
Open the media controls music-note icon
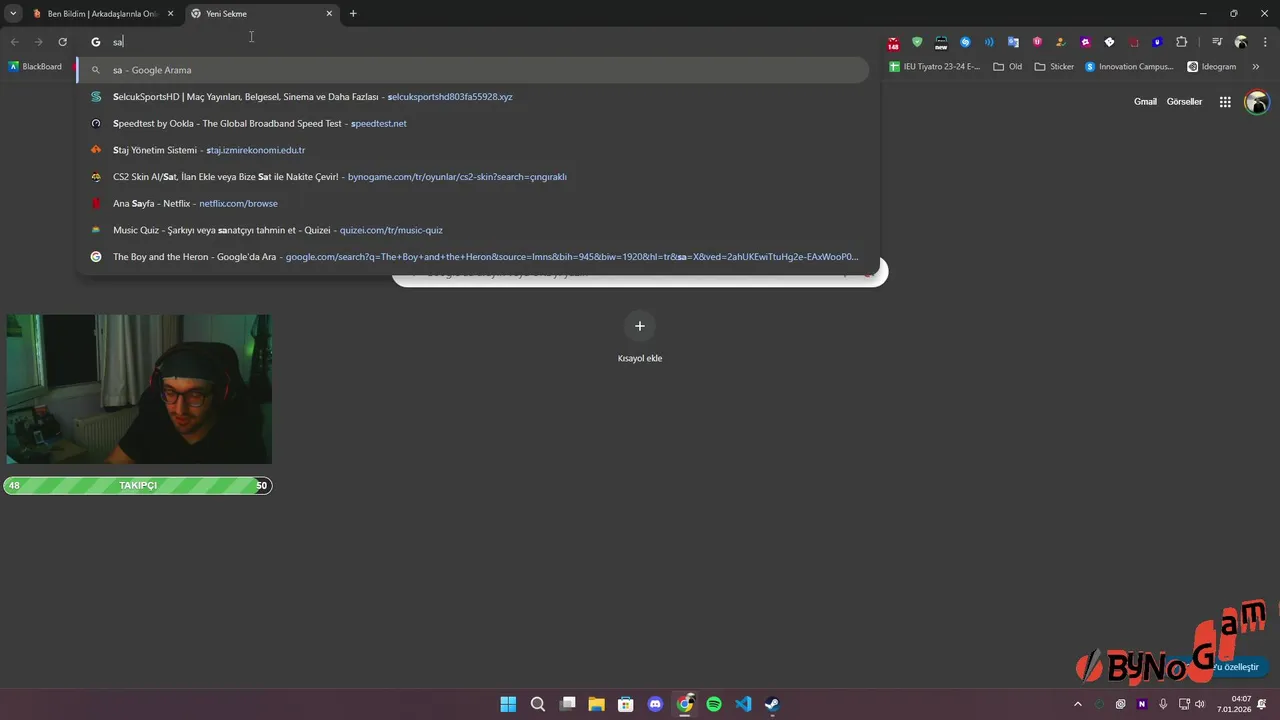click(x=1217, y=42)
